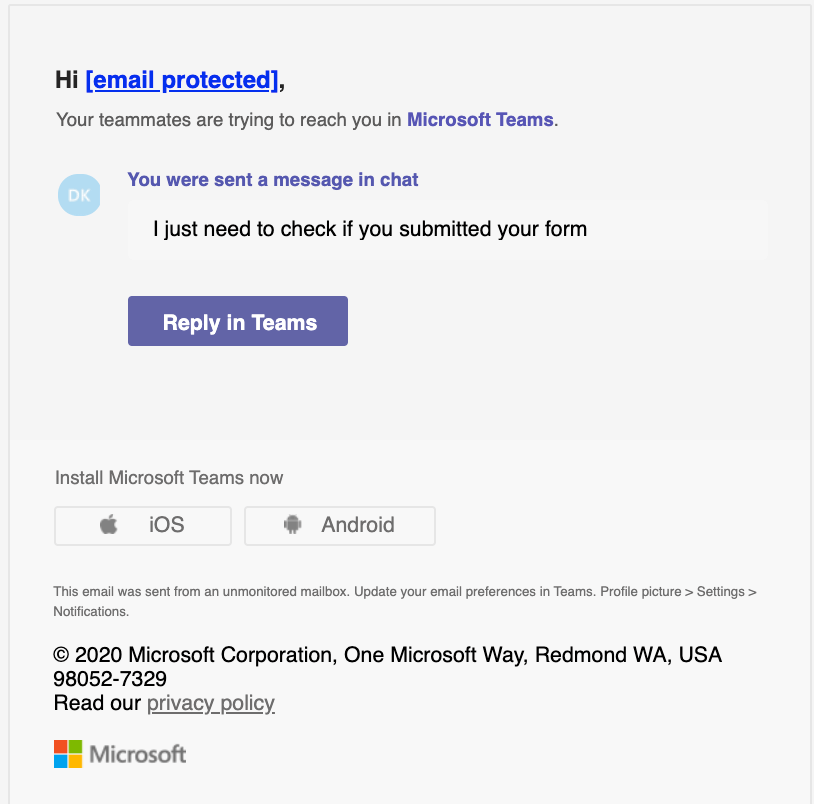Click the Apple logo on the iOS button

(x=110, y=525)
